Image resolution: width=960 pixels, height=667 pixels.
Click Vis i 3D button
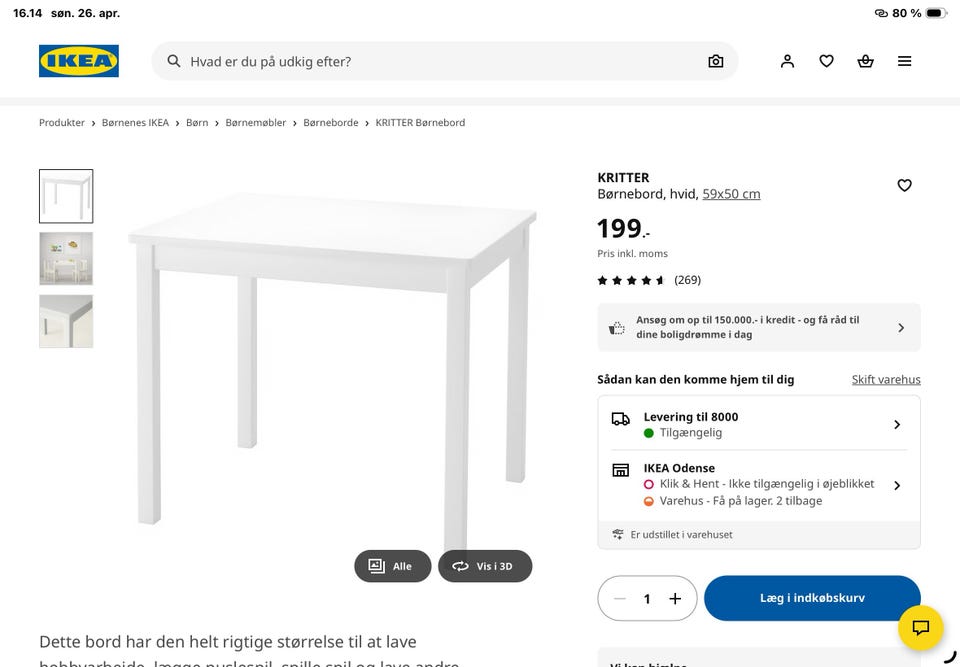coord(485,566)
